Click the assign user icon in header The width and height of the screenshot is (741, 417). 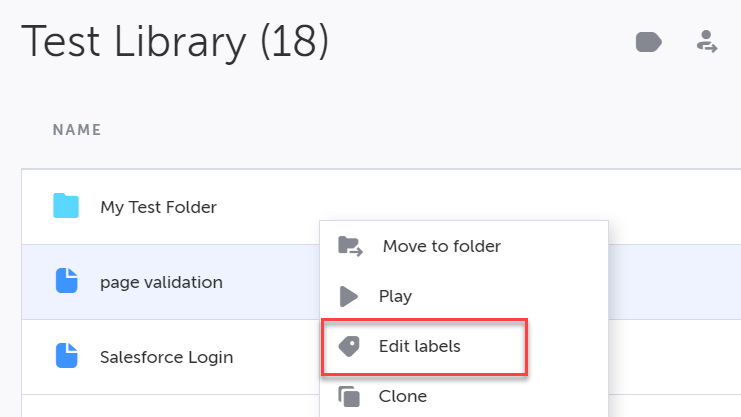[x=707, y=42]
